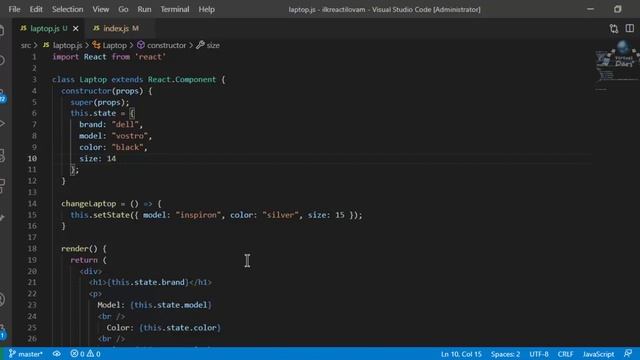Click the this.setState call line
The height and width of the screenshot is (360, 640).
tap(216, 215)
